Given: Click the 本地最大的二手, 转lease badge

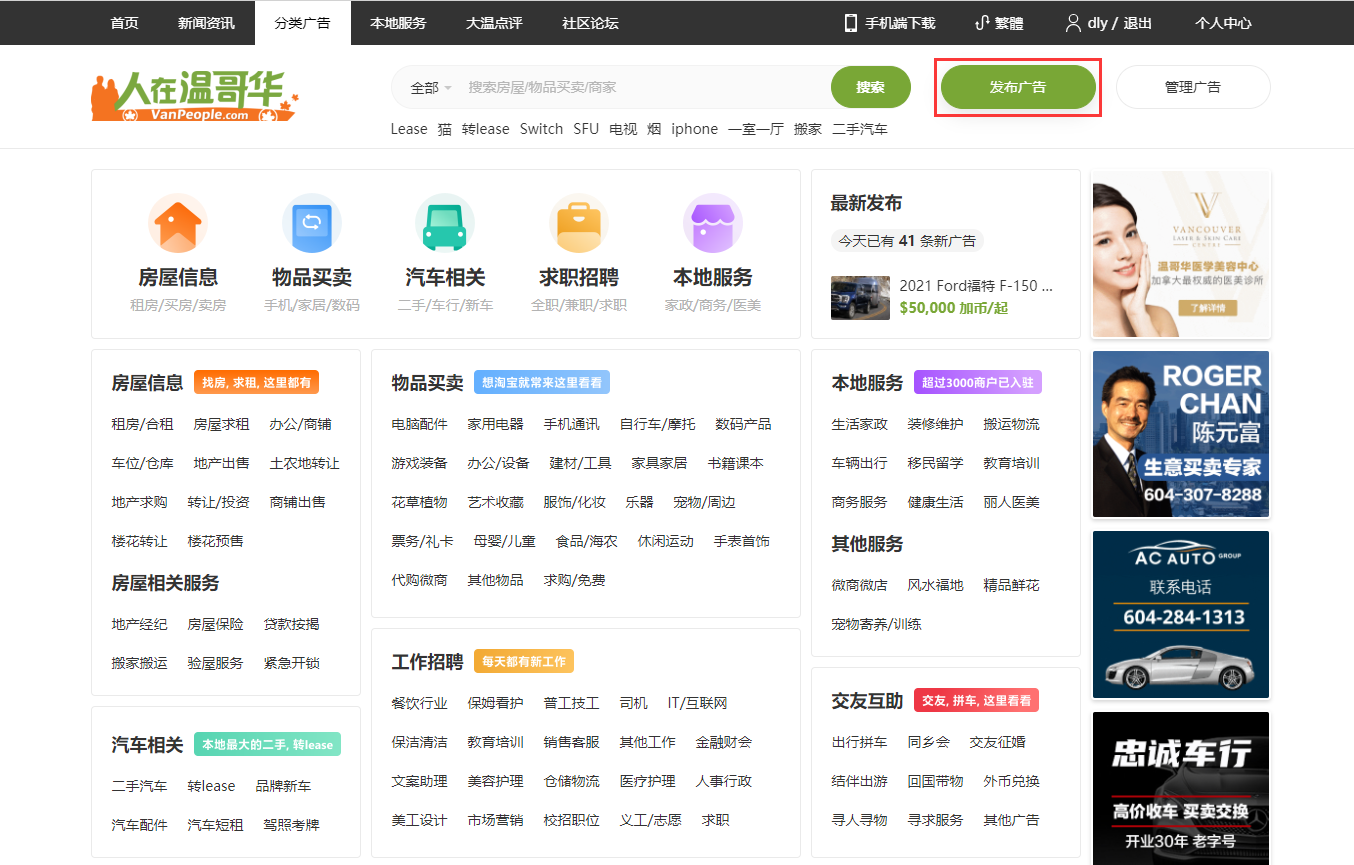Looking at the screenshot, I should [267, 745].
